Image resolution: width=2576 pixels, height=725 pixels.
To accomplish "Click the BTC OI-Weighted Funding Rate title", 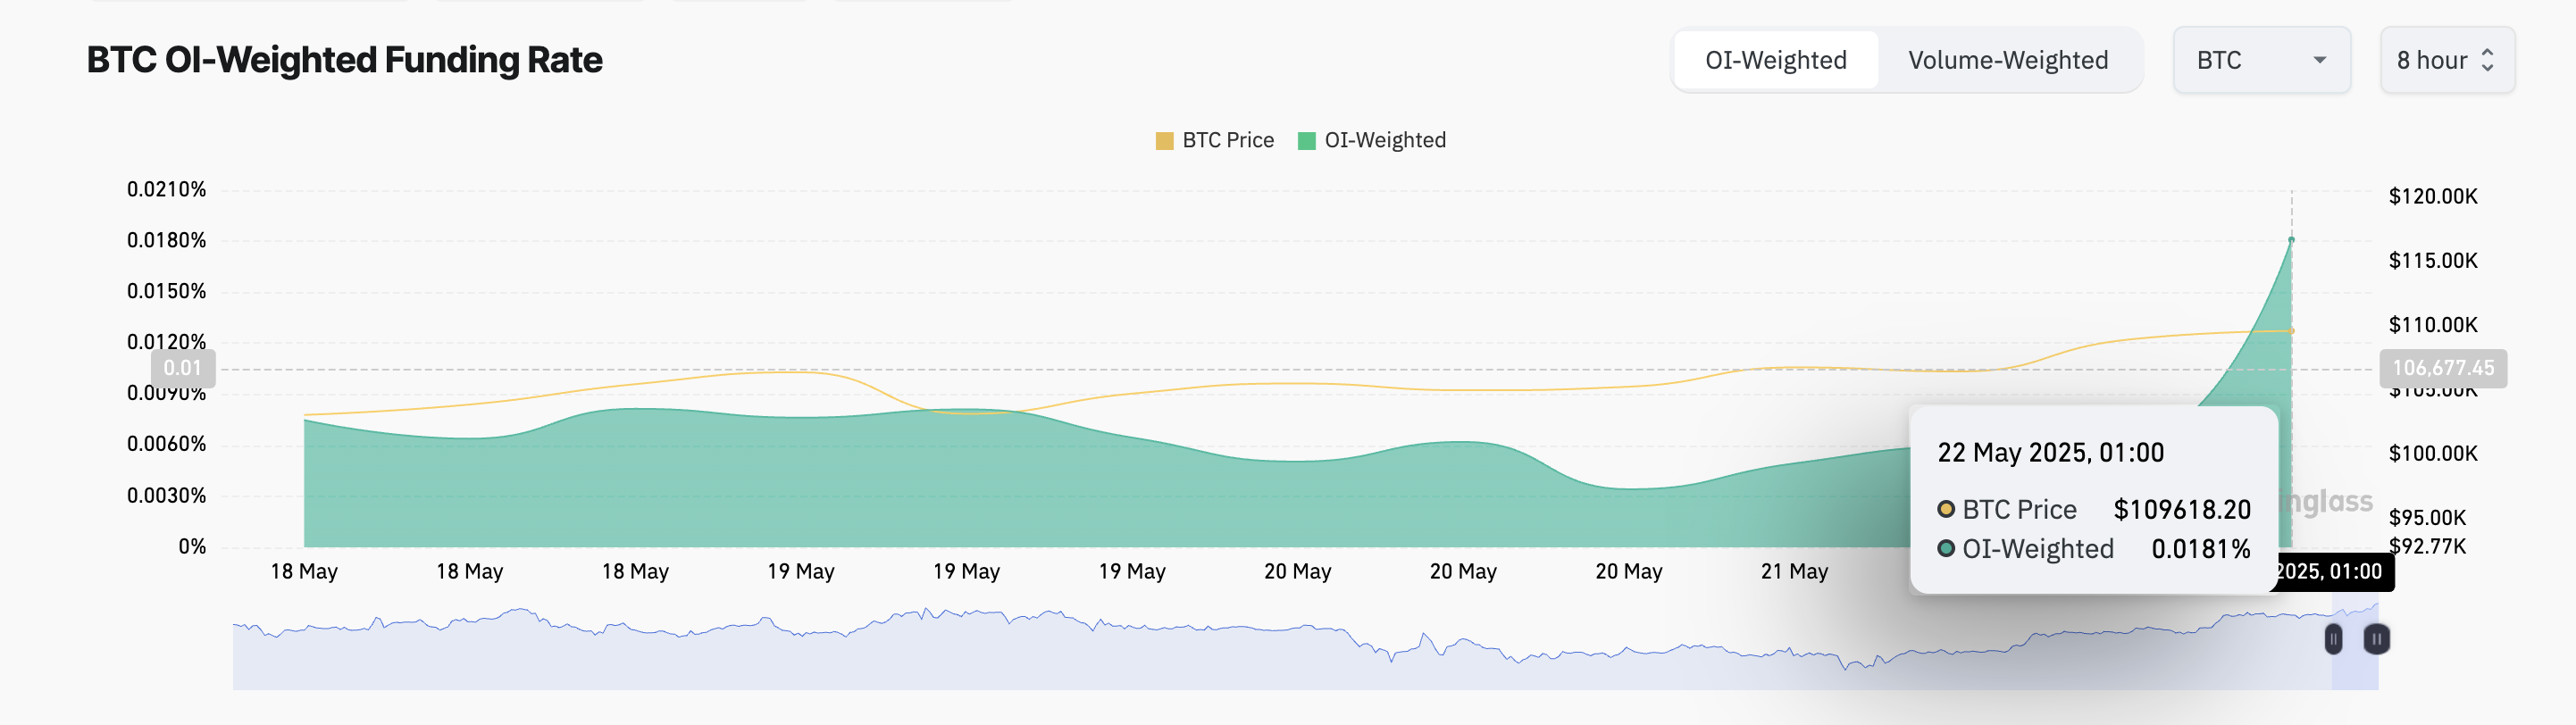I will (x=344, y=60).
